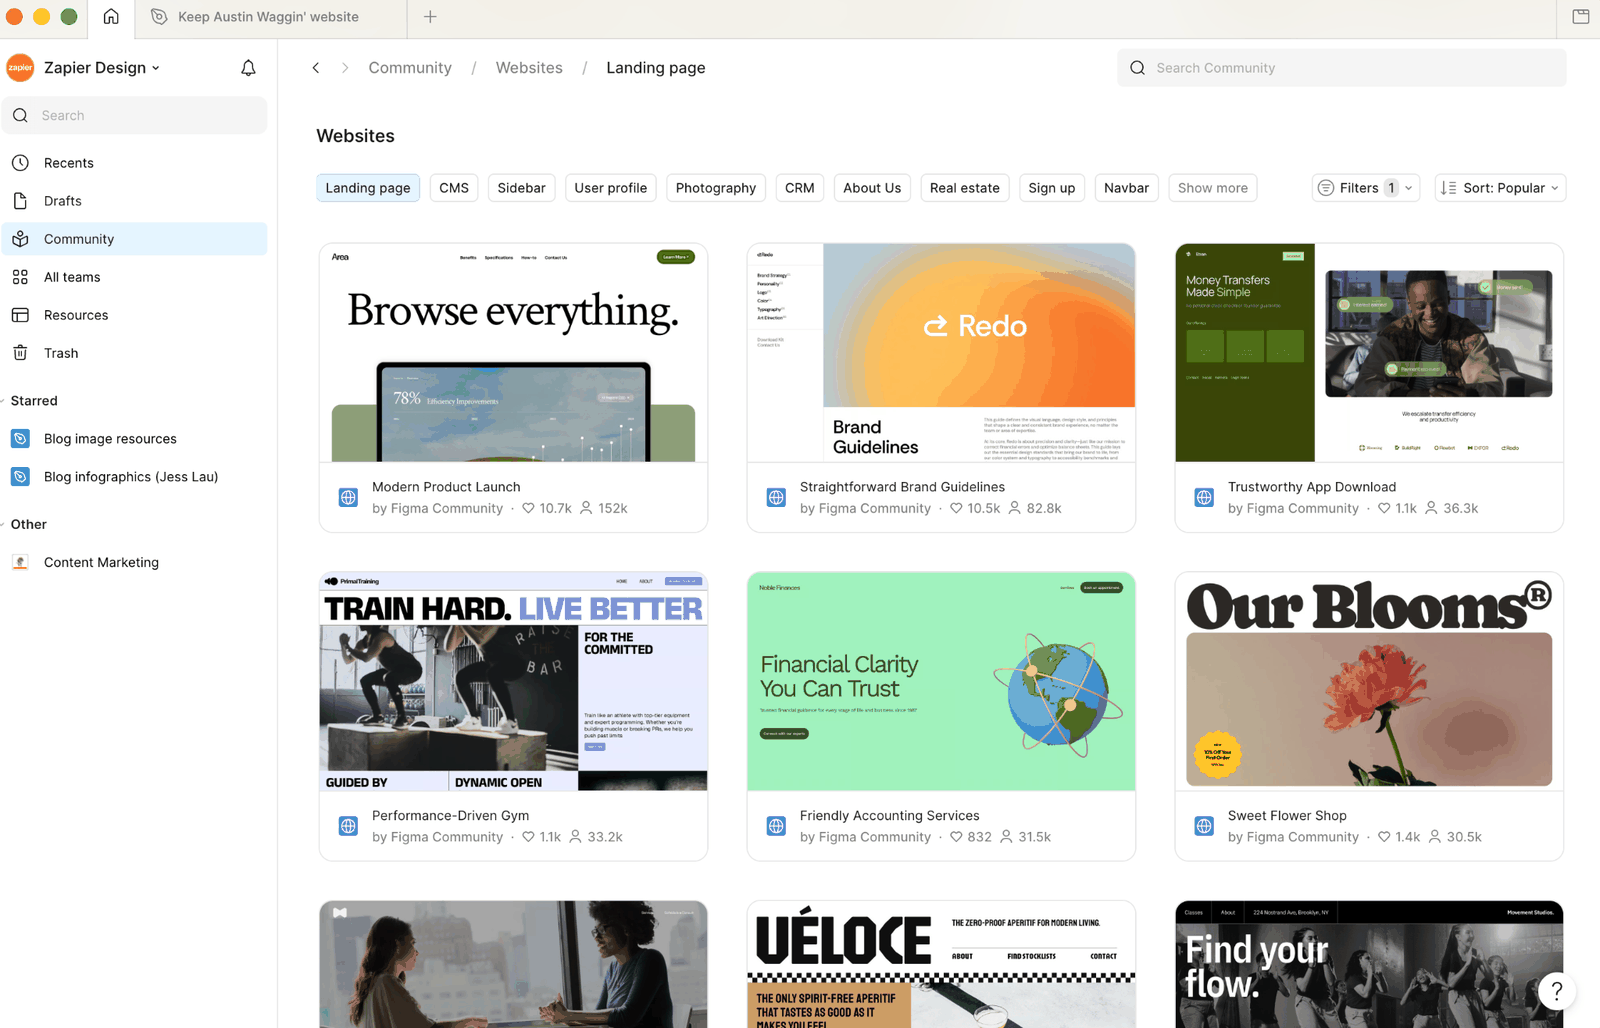The image size is (1600, 1028).
Task: Select the Navbar tag filter
Action: click(x=1127, y=188)
